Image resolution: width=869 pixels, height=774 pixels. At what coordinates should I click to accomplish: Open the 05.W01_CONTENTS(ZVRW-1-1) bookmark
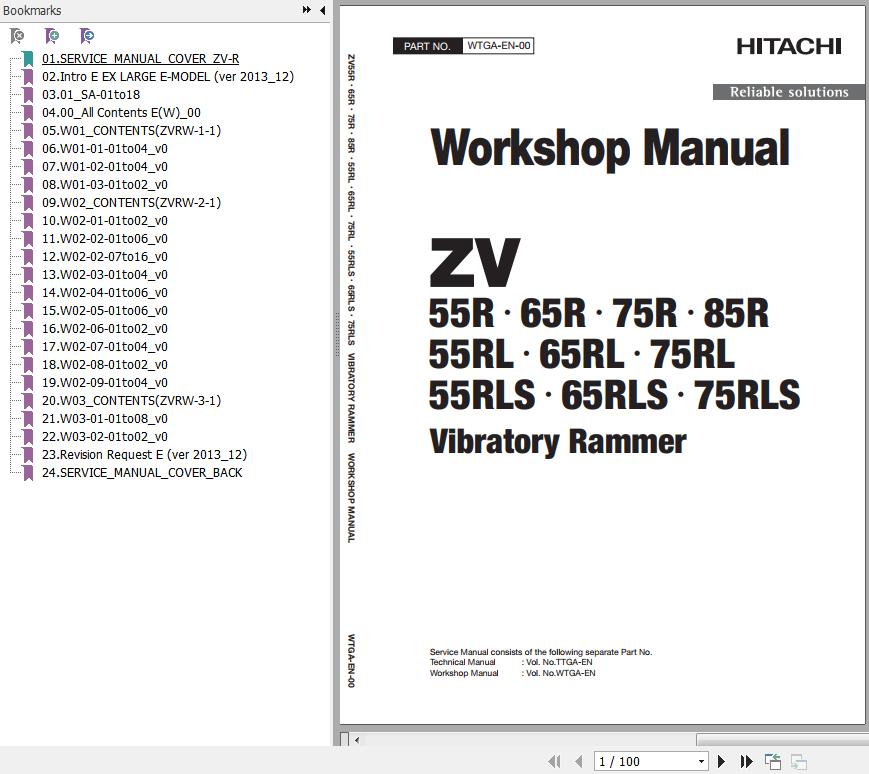pyautogui.click(x=131, y=131)
